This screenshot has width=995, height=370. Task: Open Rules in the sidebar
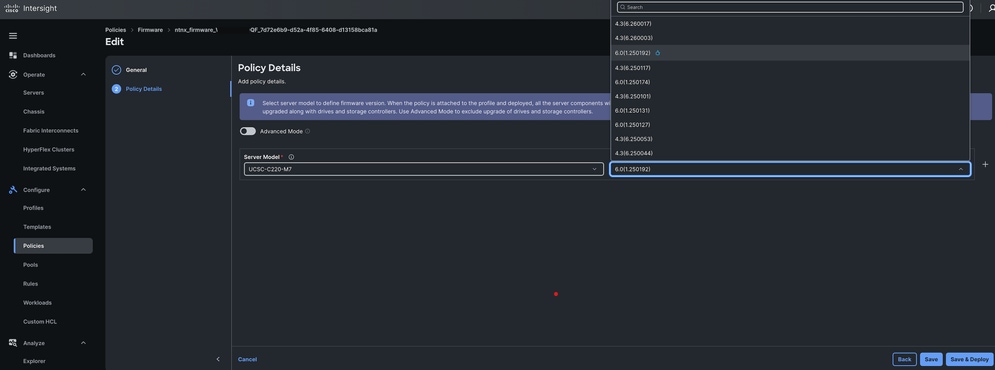pyautogui.click(x=30, y=284)
